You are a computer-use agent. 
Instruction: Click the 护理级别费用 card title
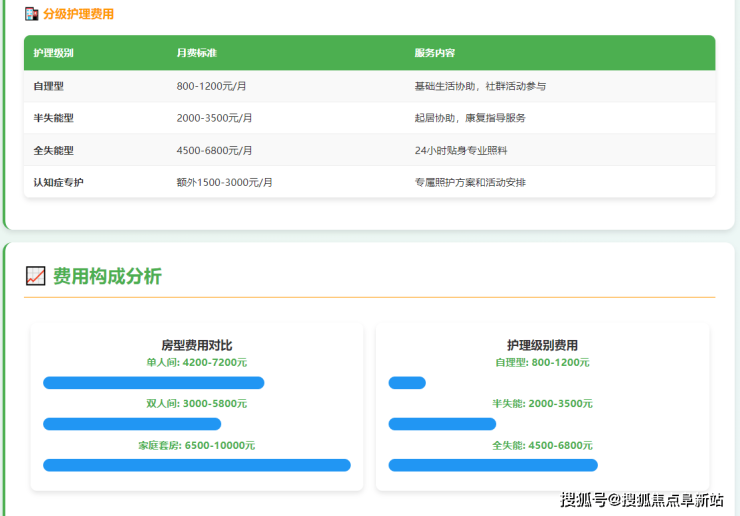[542, 345]
